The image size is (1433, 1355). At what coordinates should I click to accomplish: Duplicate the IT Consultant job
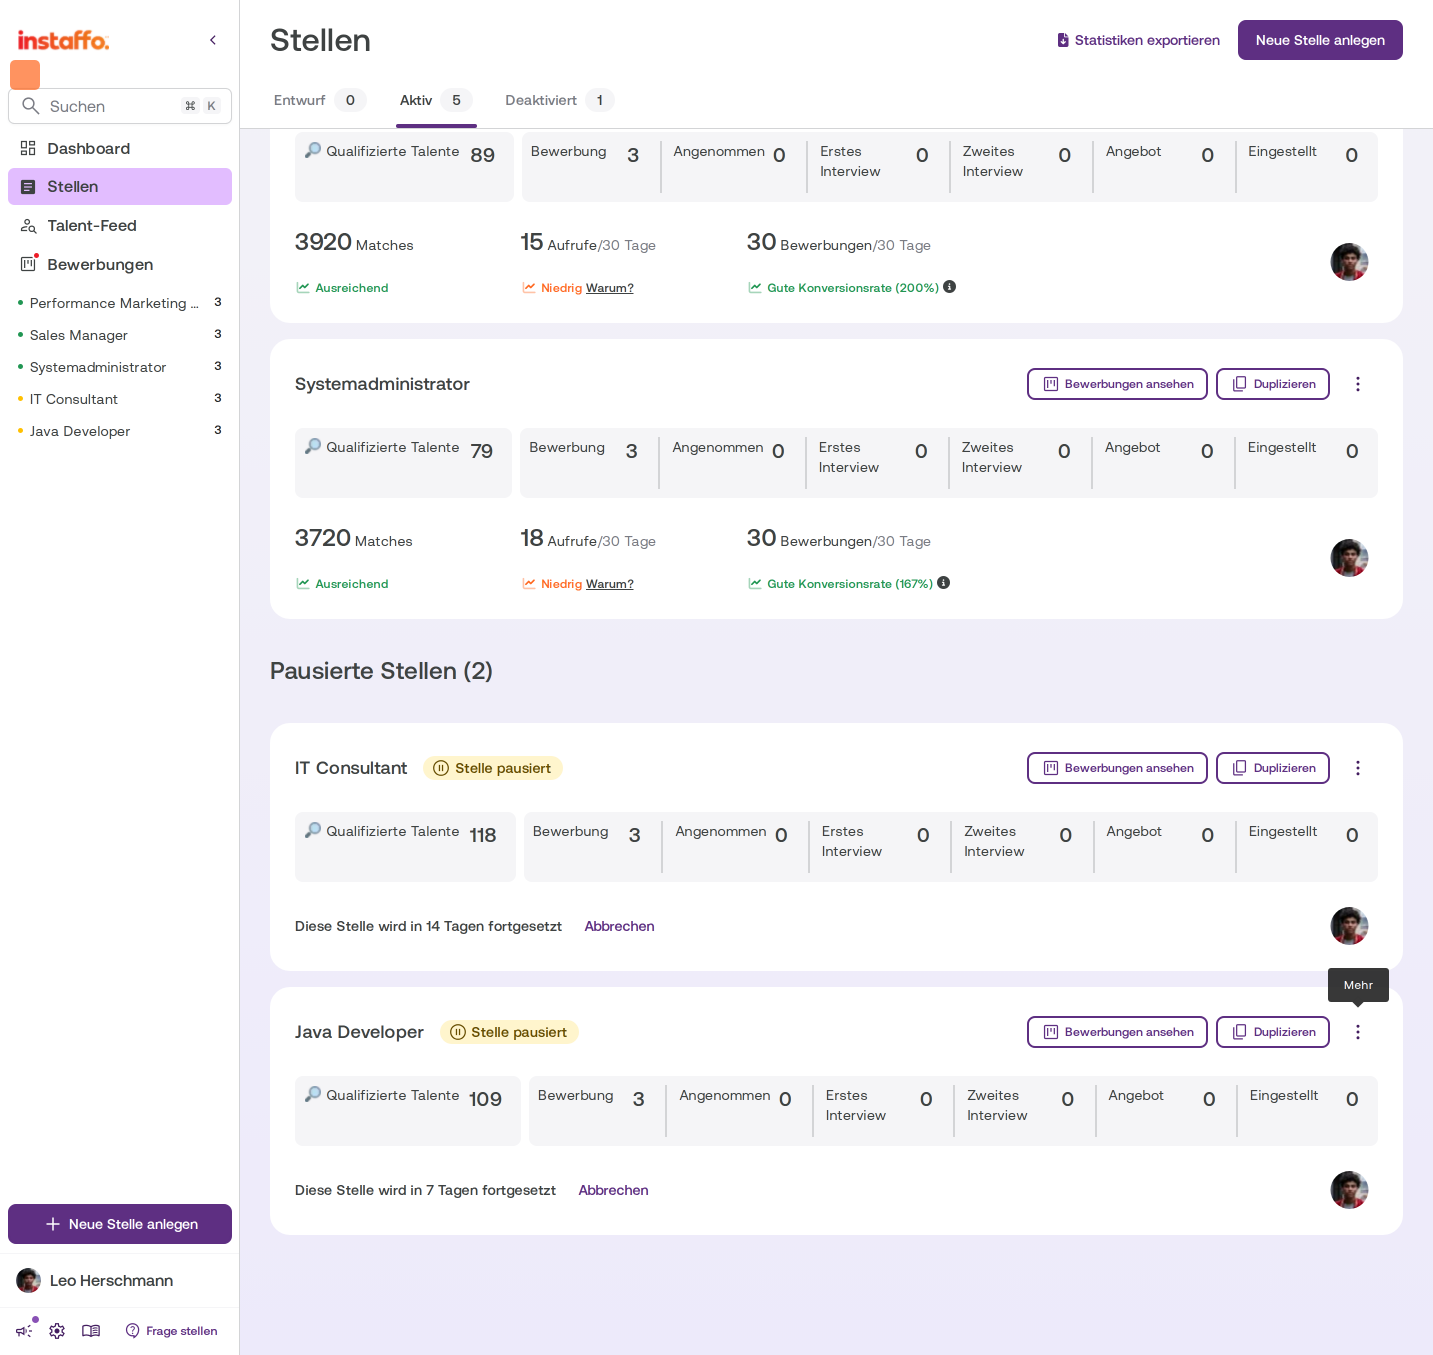click(1273, 768)
